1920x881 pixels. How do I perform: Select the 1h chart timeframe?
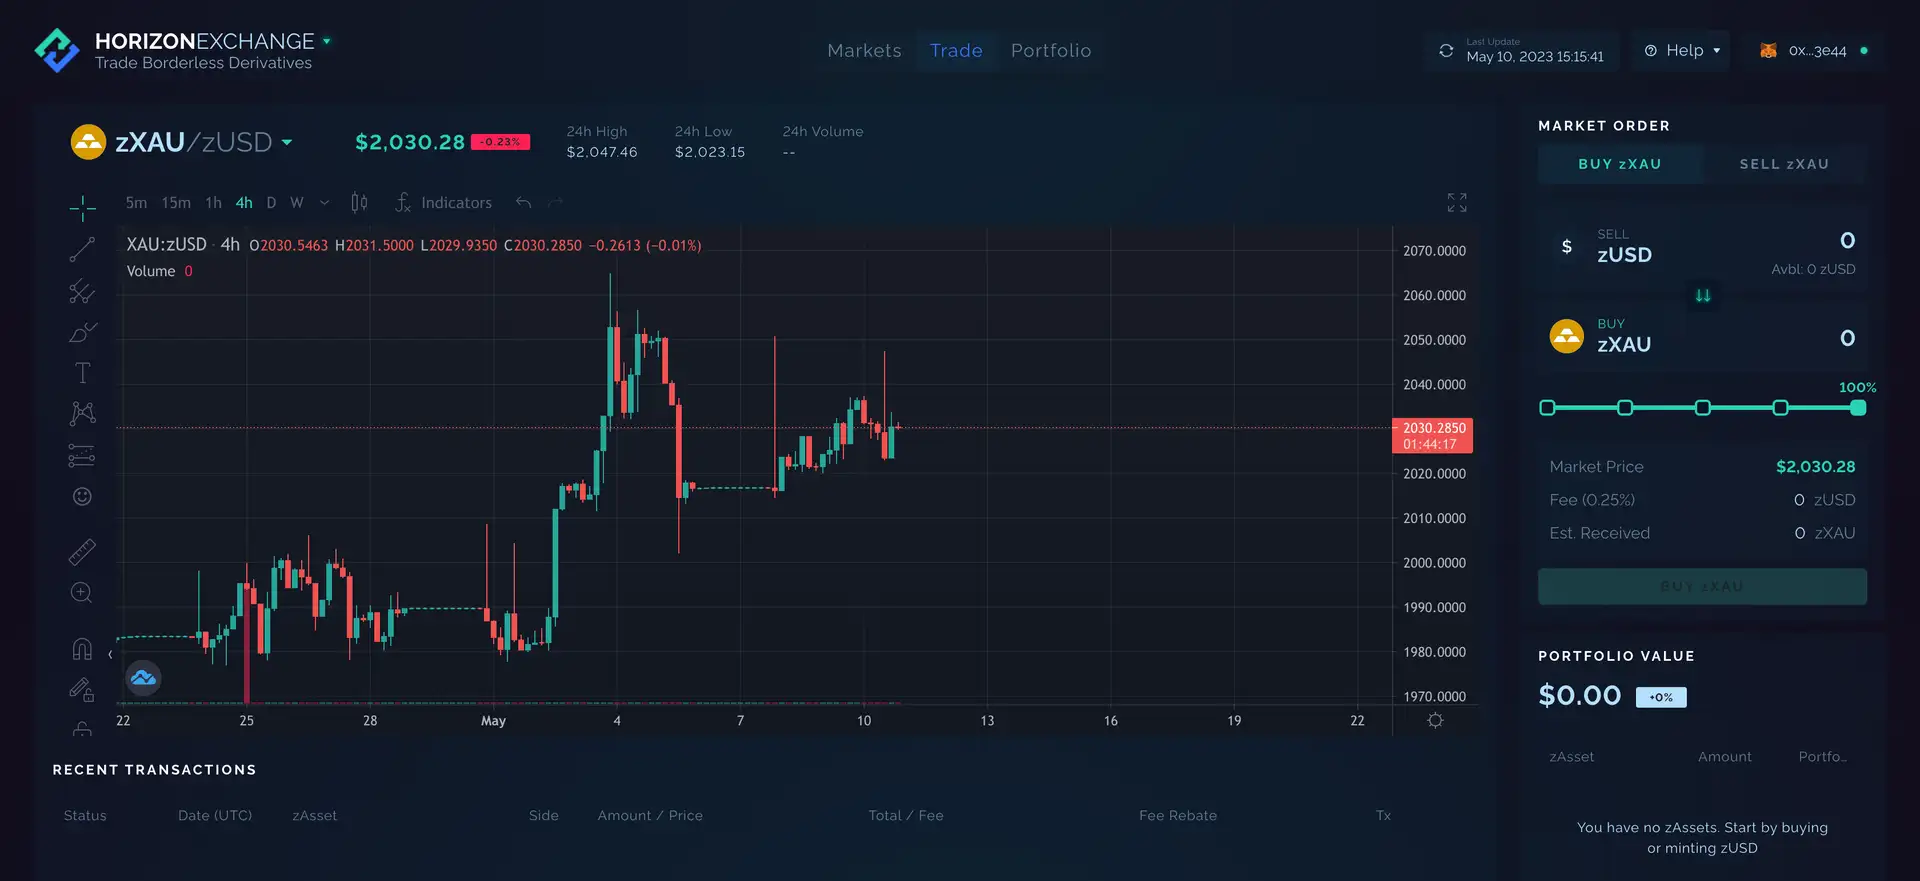[x=213, y=203]
